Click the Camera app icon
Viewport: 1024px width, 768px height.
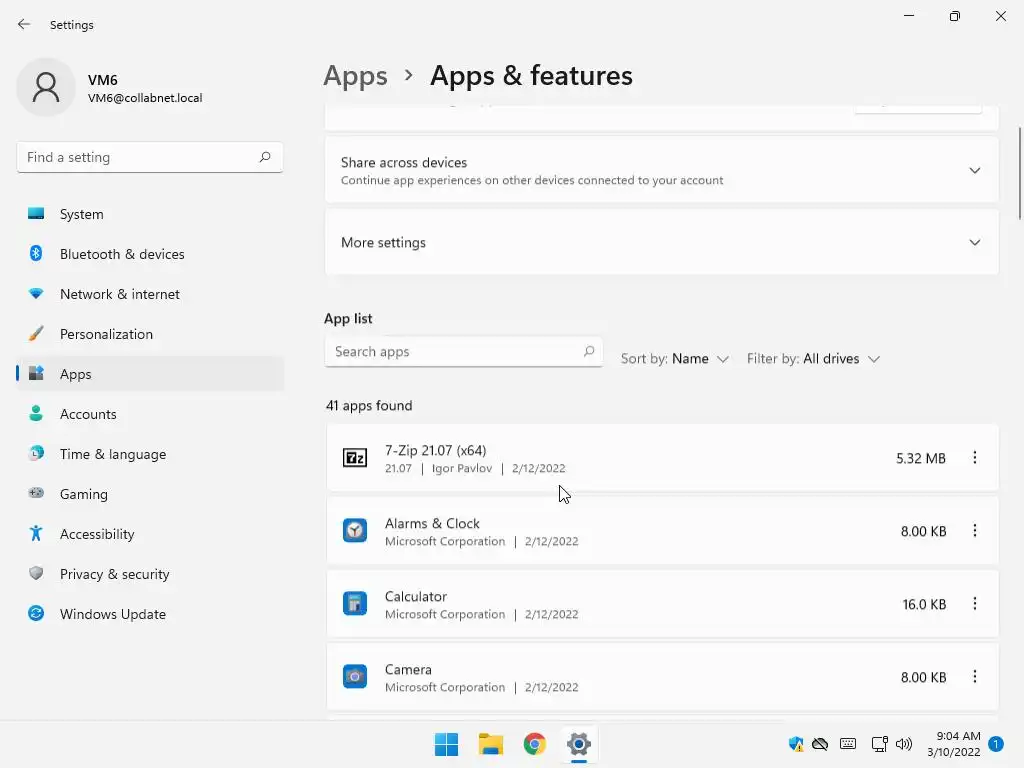tap(355, 677)
